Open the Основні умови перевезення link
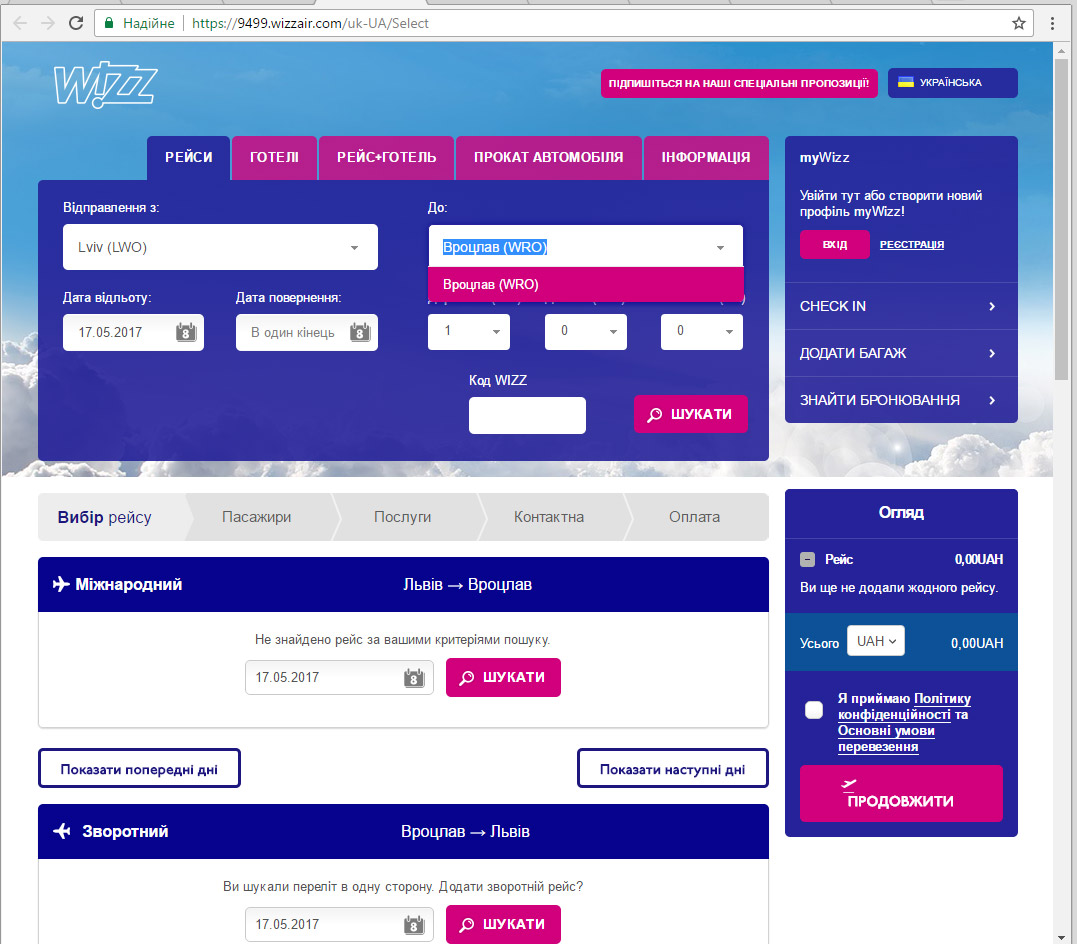This screenshot has height=944, width=1077. point(886,739)
